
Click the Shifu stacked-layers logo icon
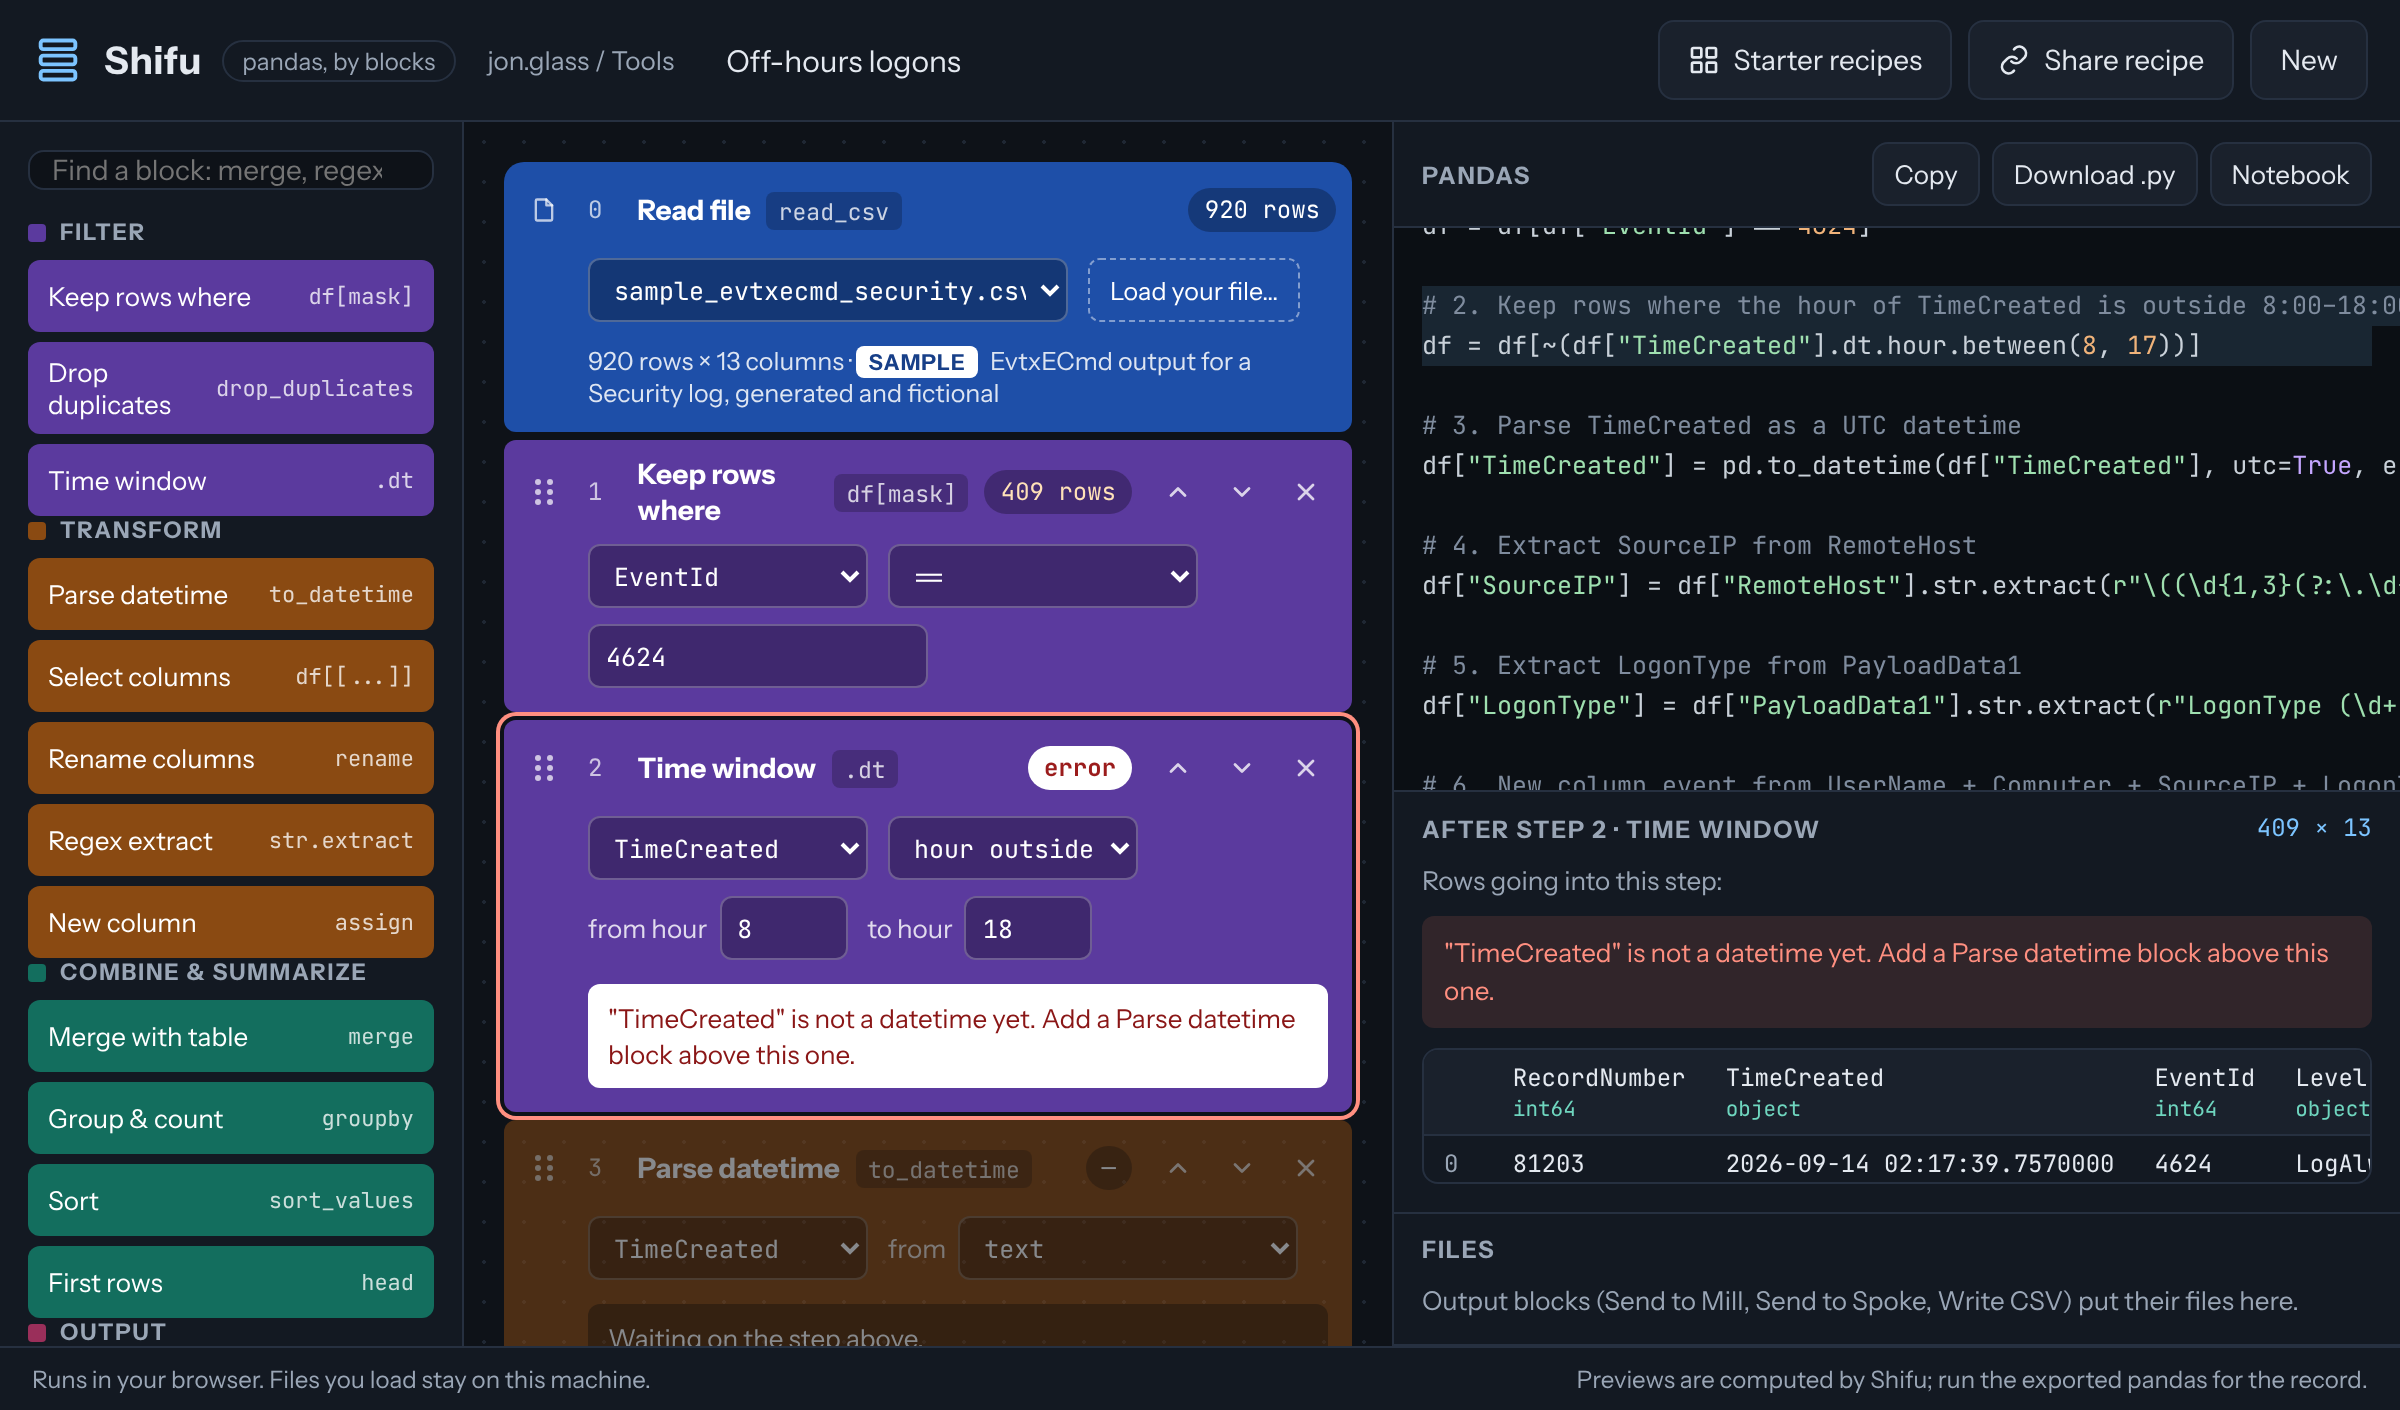pyautogui.click(x=57, y=61)
